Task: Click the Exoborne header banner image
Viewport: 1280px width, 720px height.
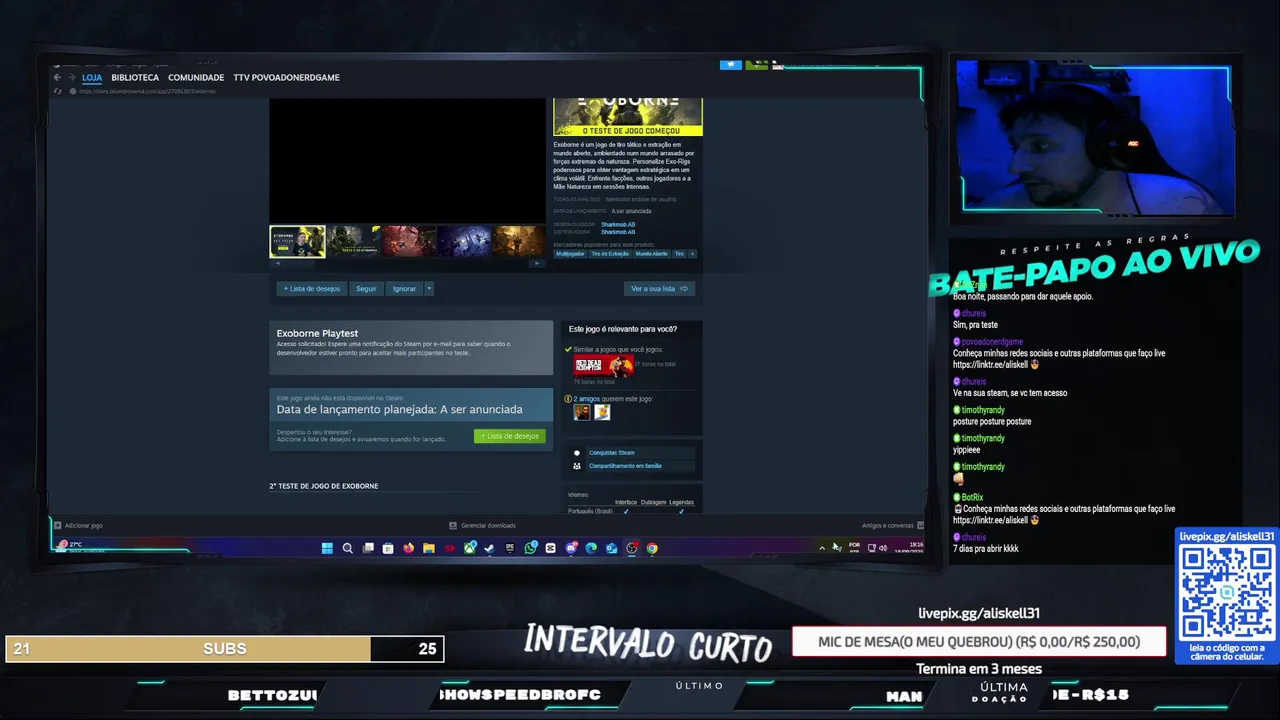Action: tap(628, 116)
